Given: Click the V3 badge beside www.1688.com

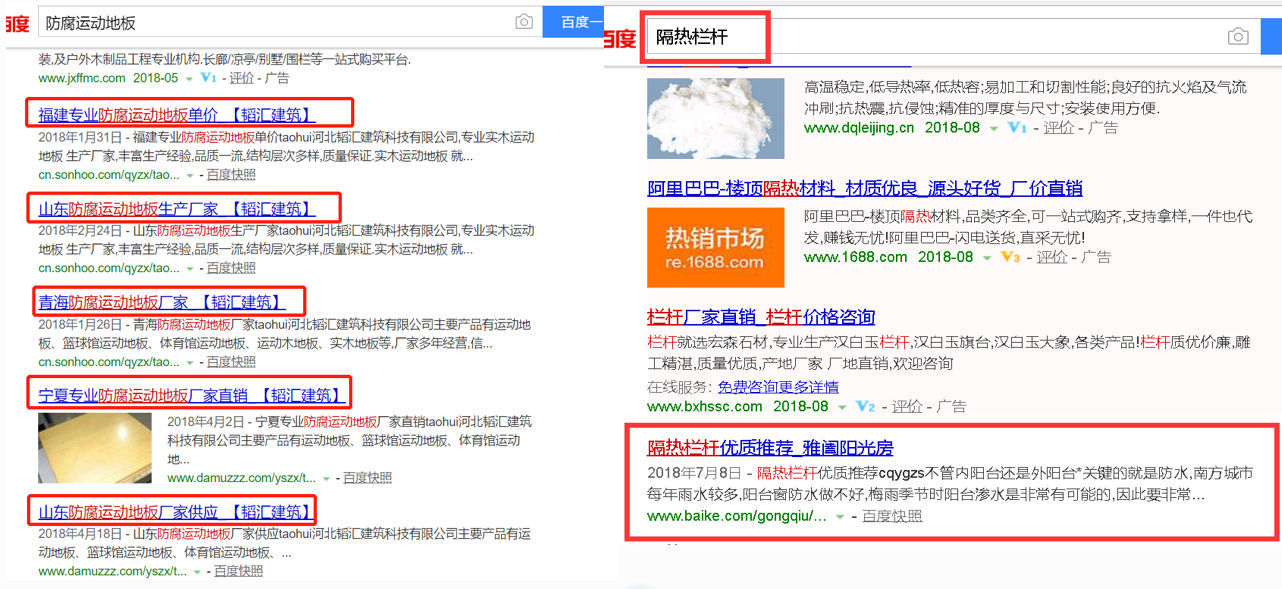Looking at the screenshot, I should point(1010,257).
